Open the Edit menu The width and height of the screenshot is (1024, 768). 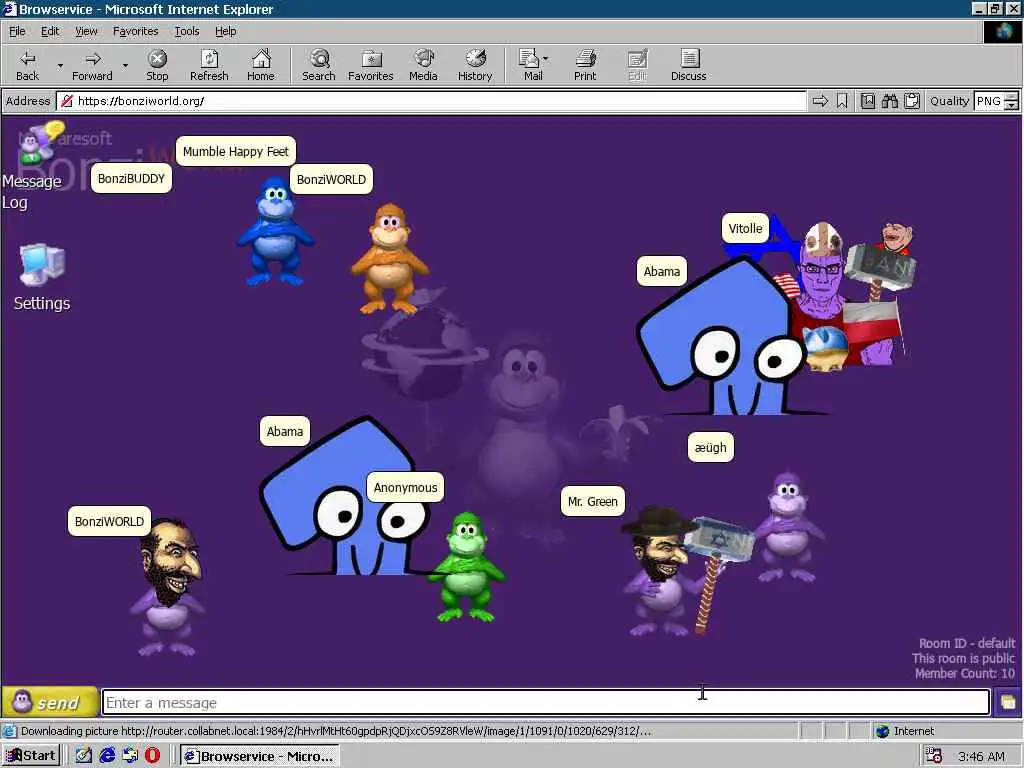[50, 31]
